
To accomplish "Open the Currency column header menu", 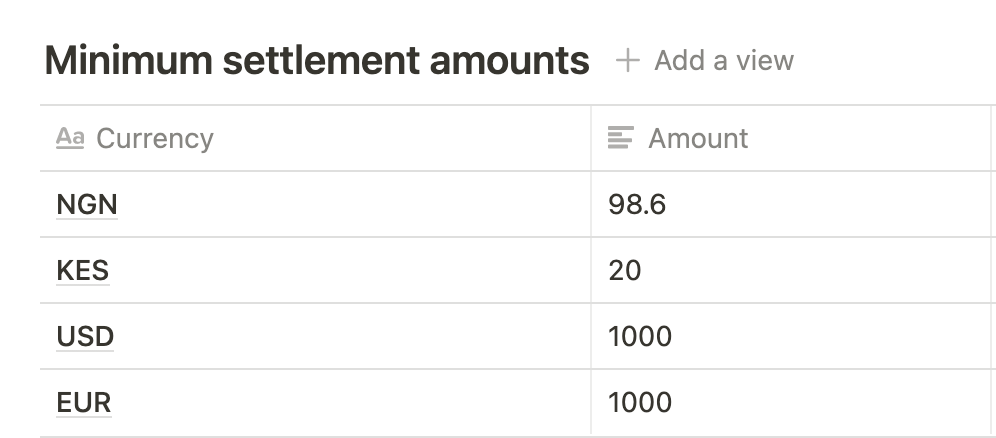I will [x=154, y=138].
